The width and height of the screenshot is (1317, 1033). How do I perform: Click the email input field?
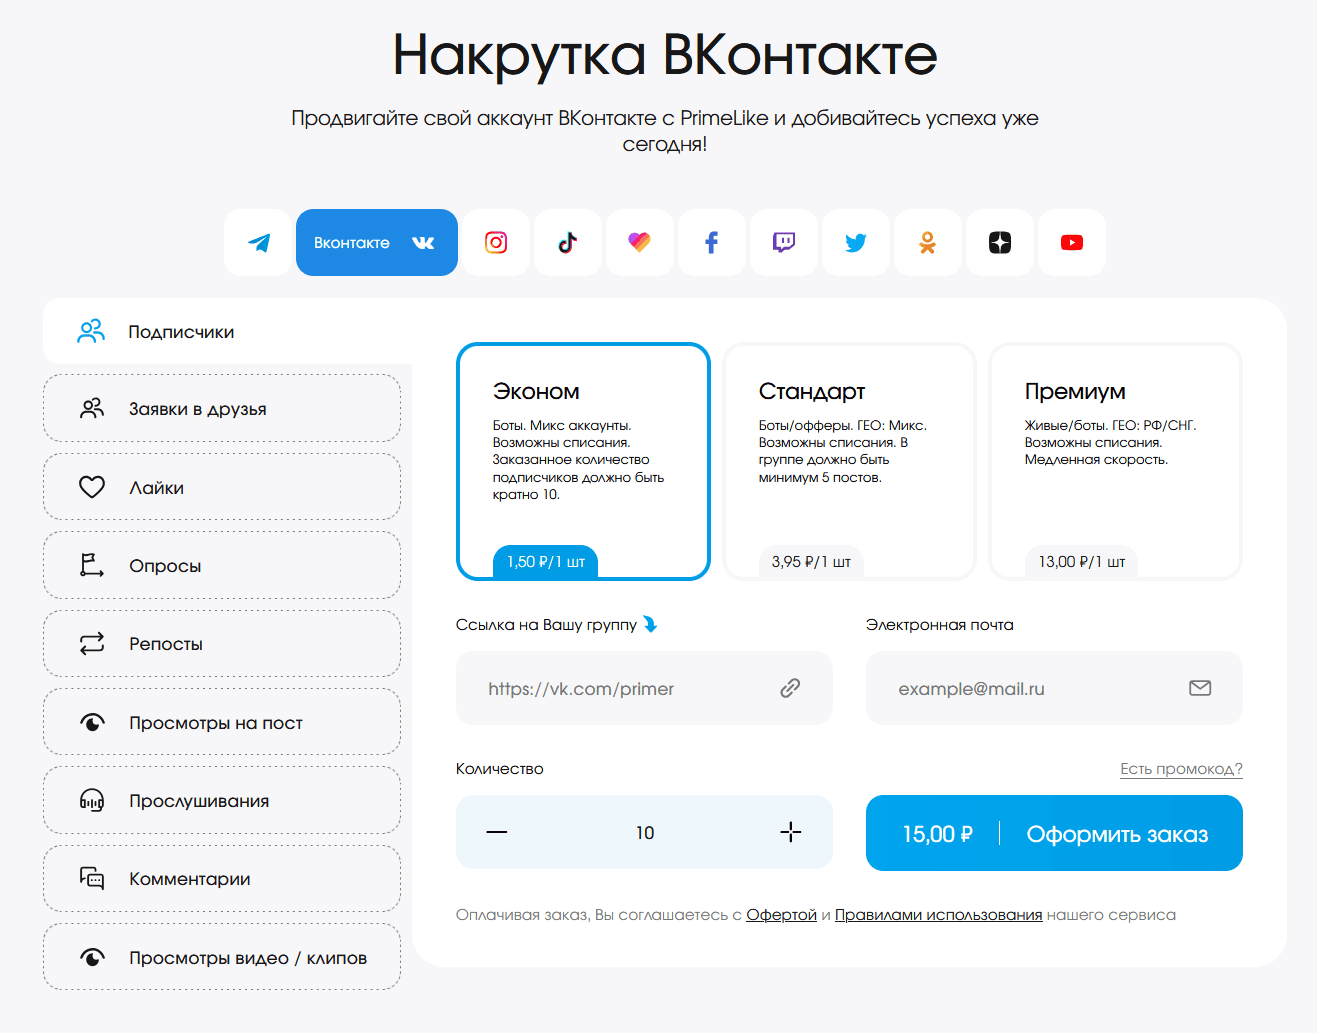1054,688
